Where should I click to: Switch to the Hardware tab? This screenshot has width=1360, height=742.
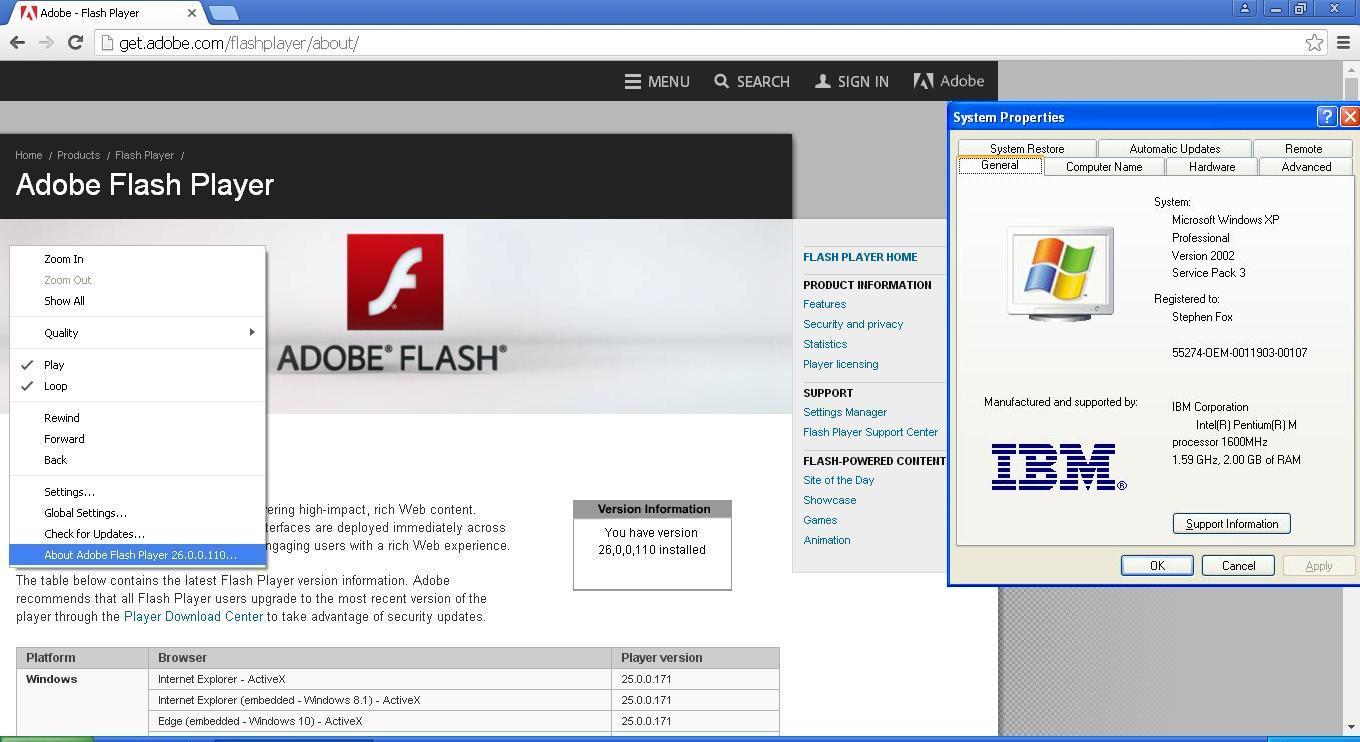tap(1212, 167)
